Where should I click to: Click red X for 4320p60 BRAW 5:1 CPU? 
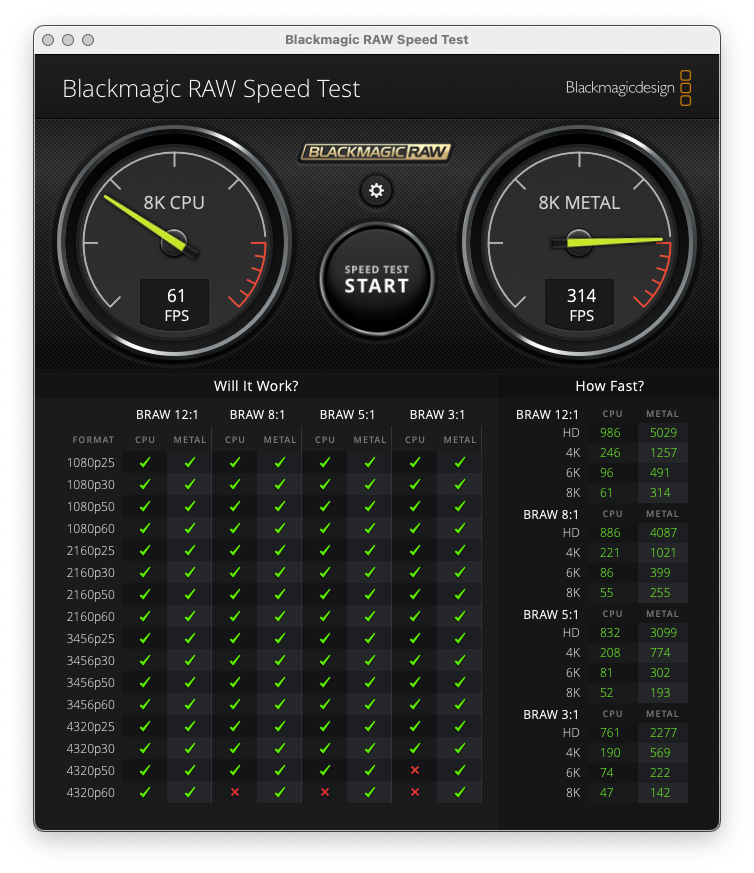pos(325,792)
